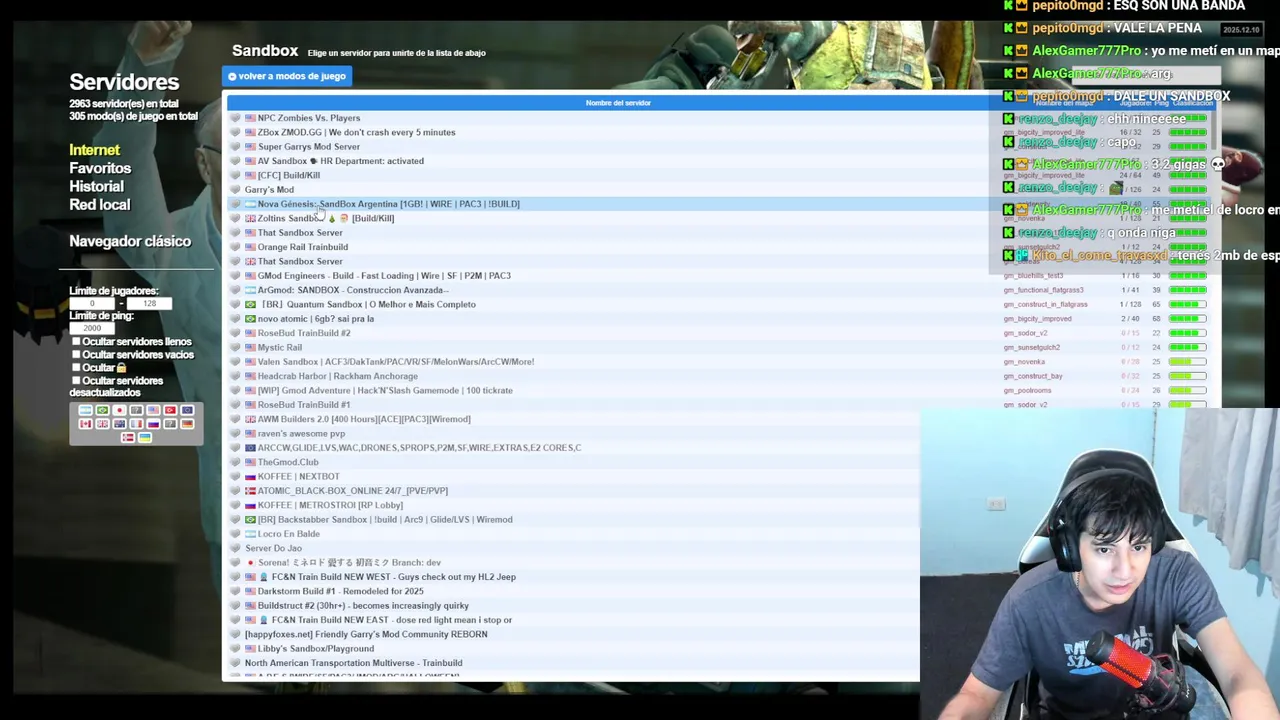Toggle Germany flag region filter
1280x720 pixels.
pos(187,424)
